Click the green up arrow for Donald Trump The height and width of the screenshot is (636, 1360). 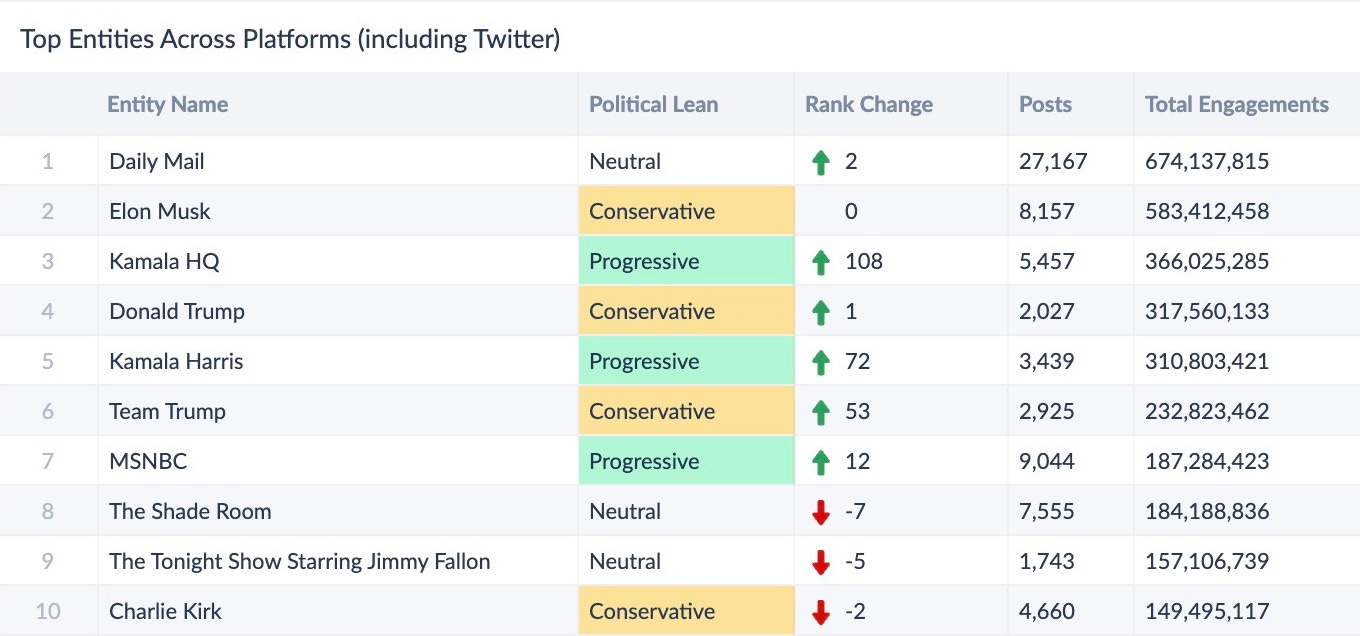821,312
